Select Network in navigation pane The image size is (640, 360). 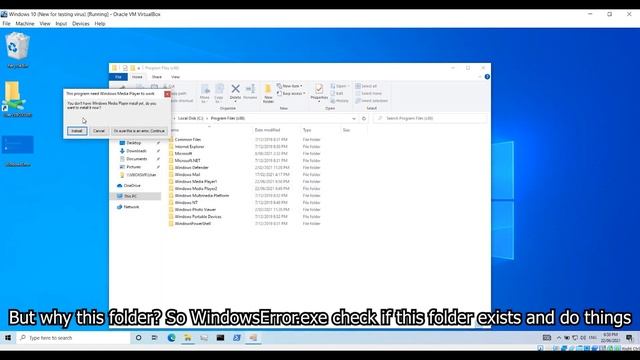point(131,207)
